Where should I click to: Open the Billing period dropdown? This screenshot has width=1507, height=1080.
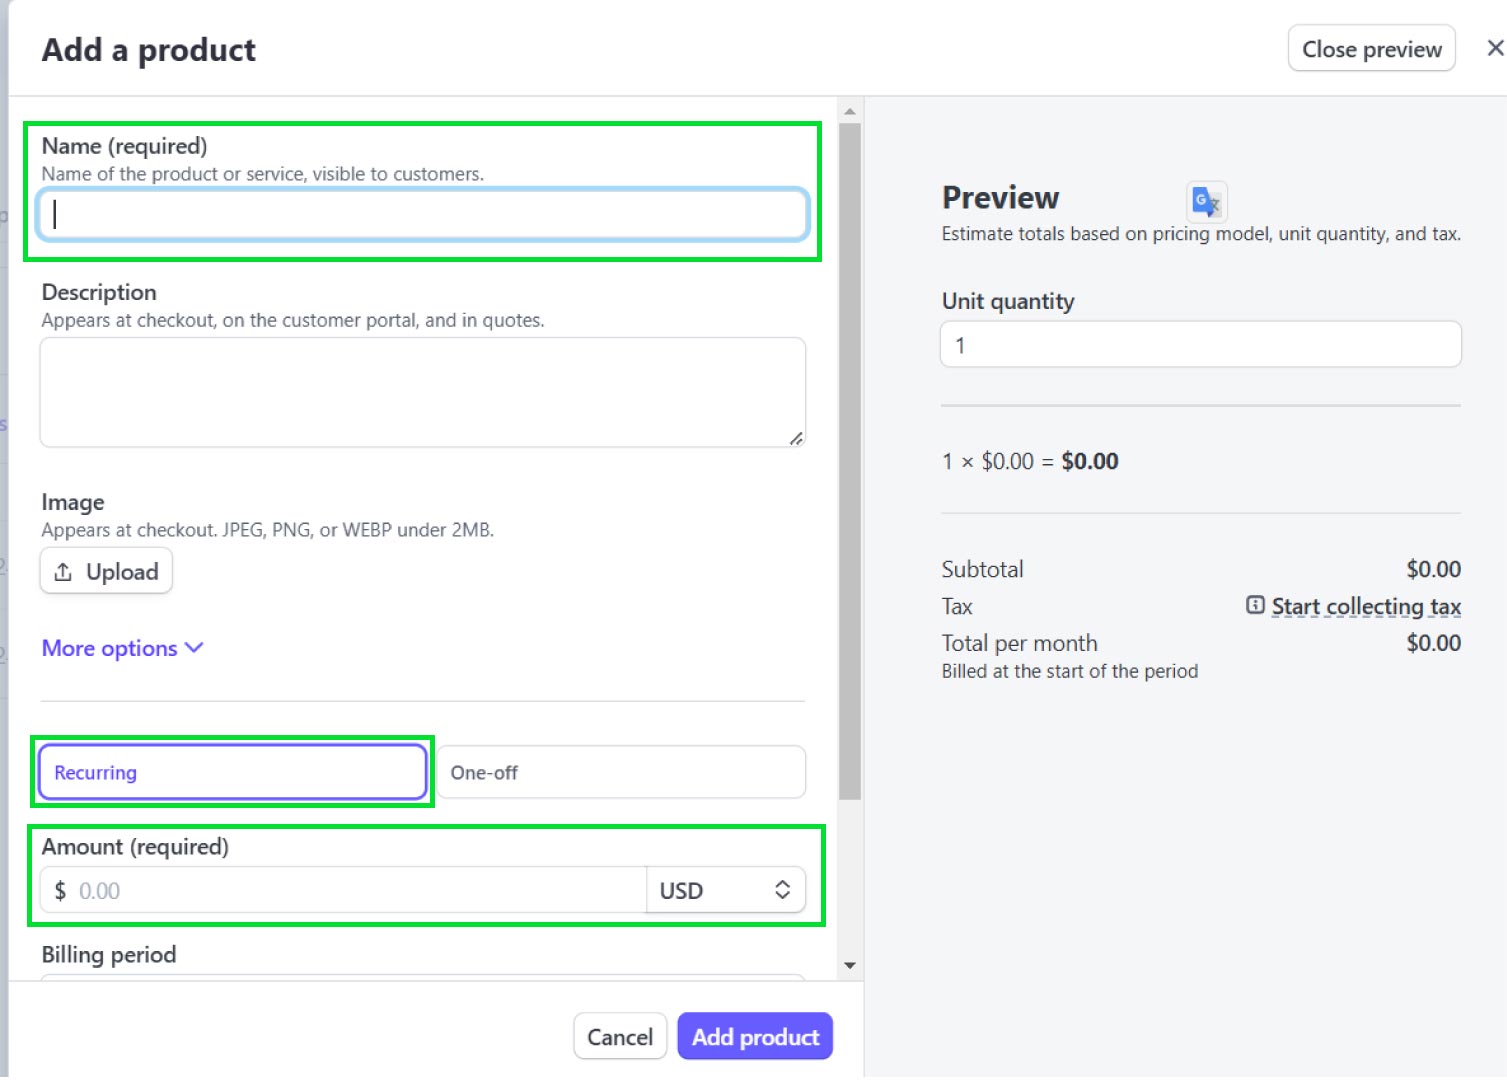click(420, 983)
